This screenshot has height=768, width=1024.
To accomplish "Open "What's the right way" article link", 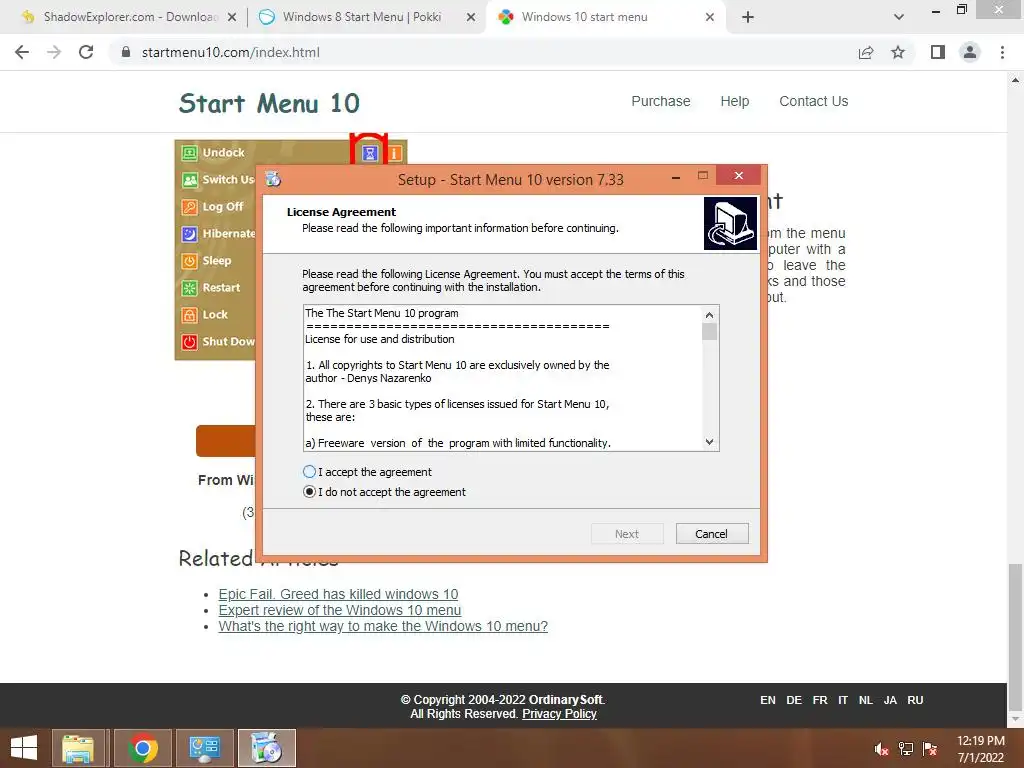I will click(383, 626).
